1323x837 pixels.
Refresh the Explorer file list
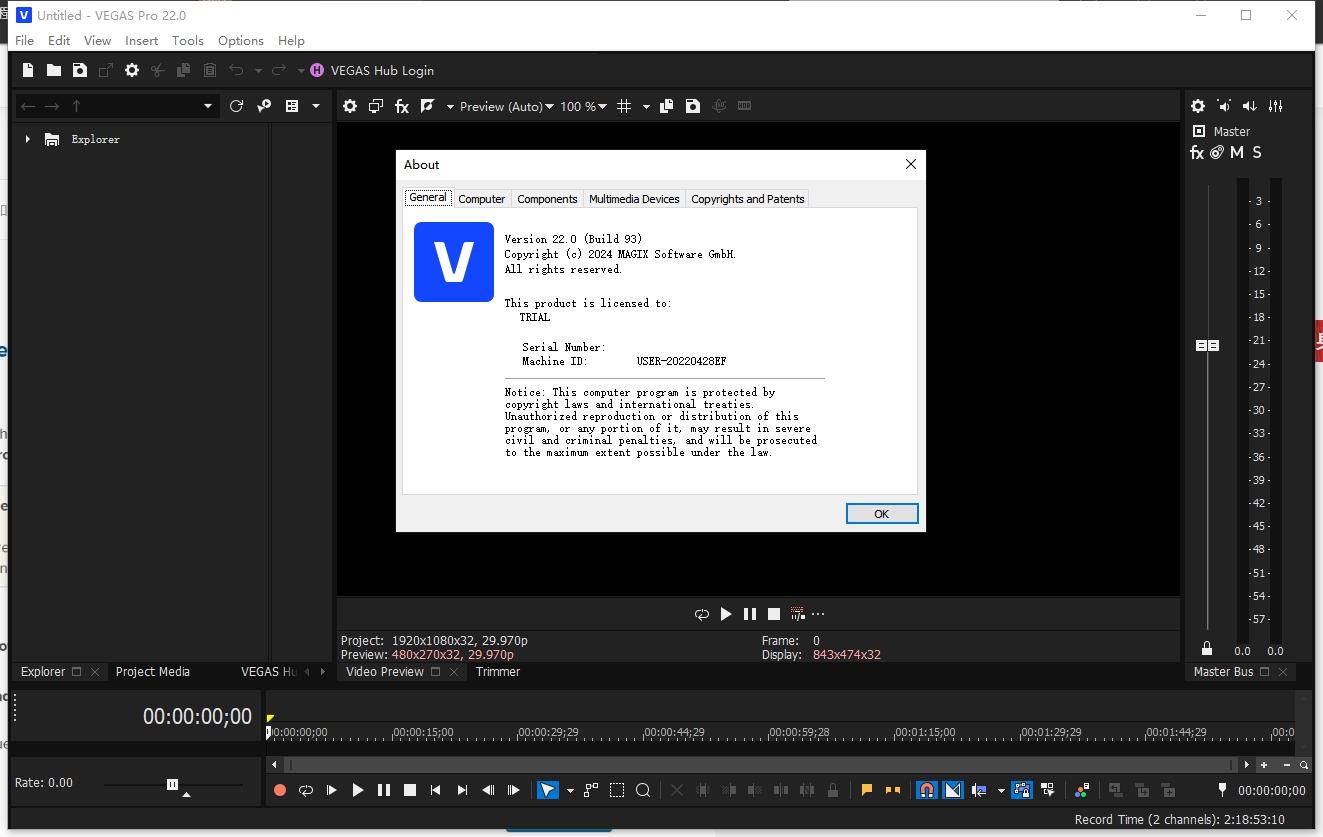(236, 106)
